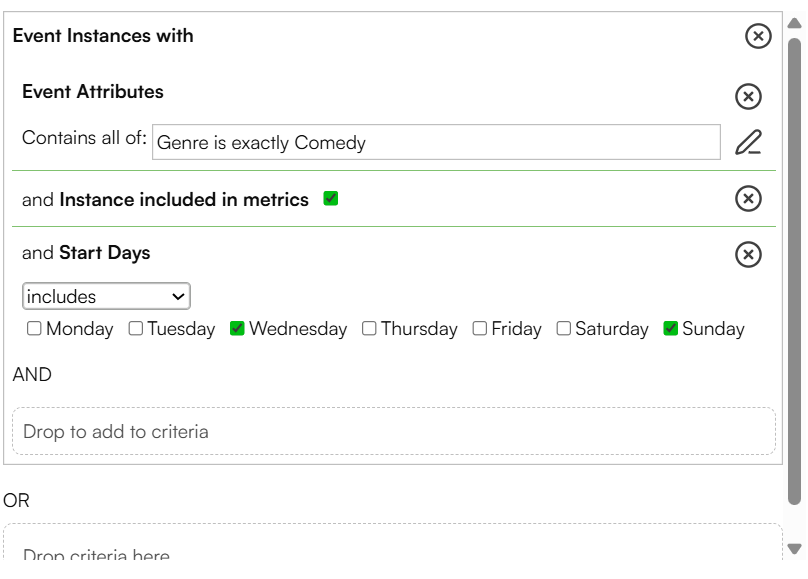Check the Tuesday checkbox
Image resolution: width=808 pixels, height=579 pixels.
click(x=136, y=328)
